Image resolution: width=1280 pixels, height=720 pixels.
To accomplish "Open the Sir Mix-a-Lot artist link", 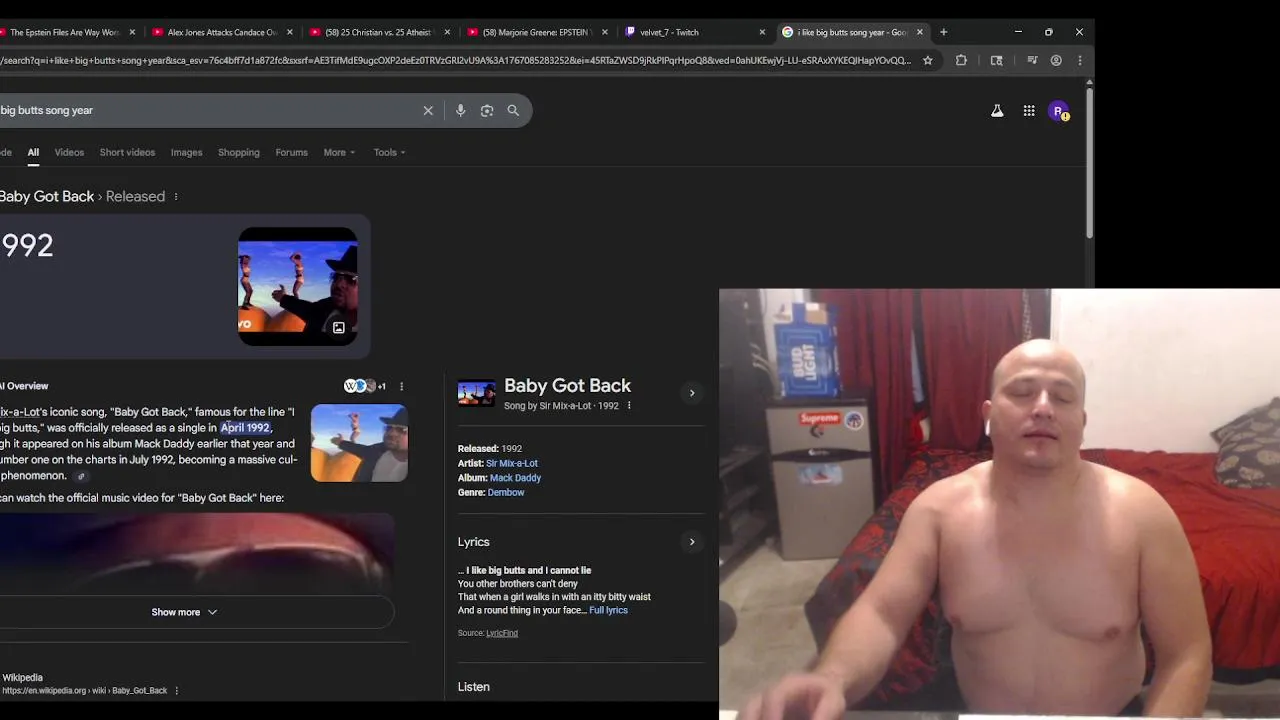I will [x=512, y=463].
